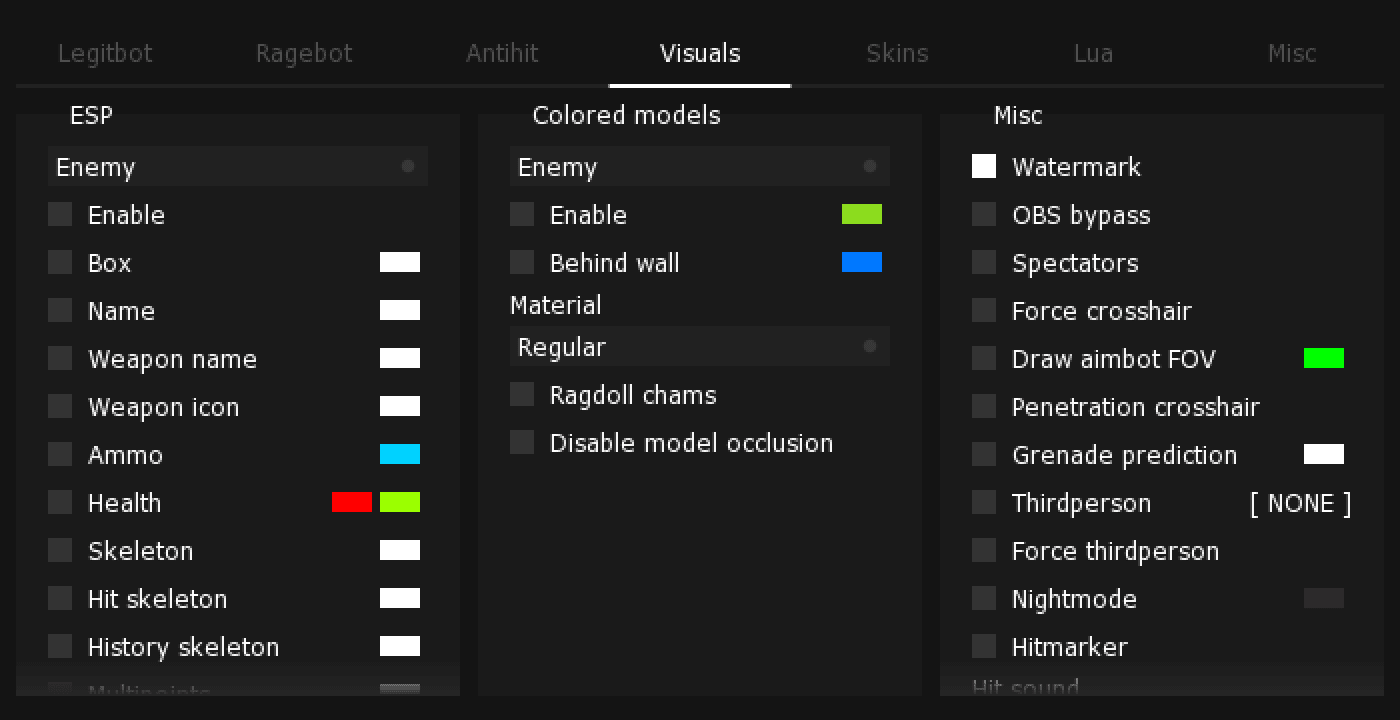This screenshot has height=720, width=1400.
Task: Enable Ragdoll chams checkbox
Action: tap(522, 395)
